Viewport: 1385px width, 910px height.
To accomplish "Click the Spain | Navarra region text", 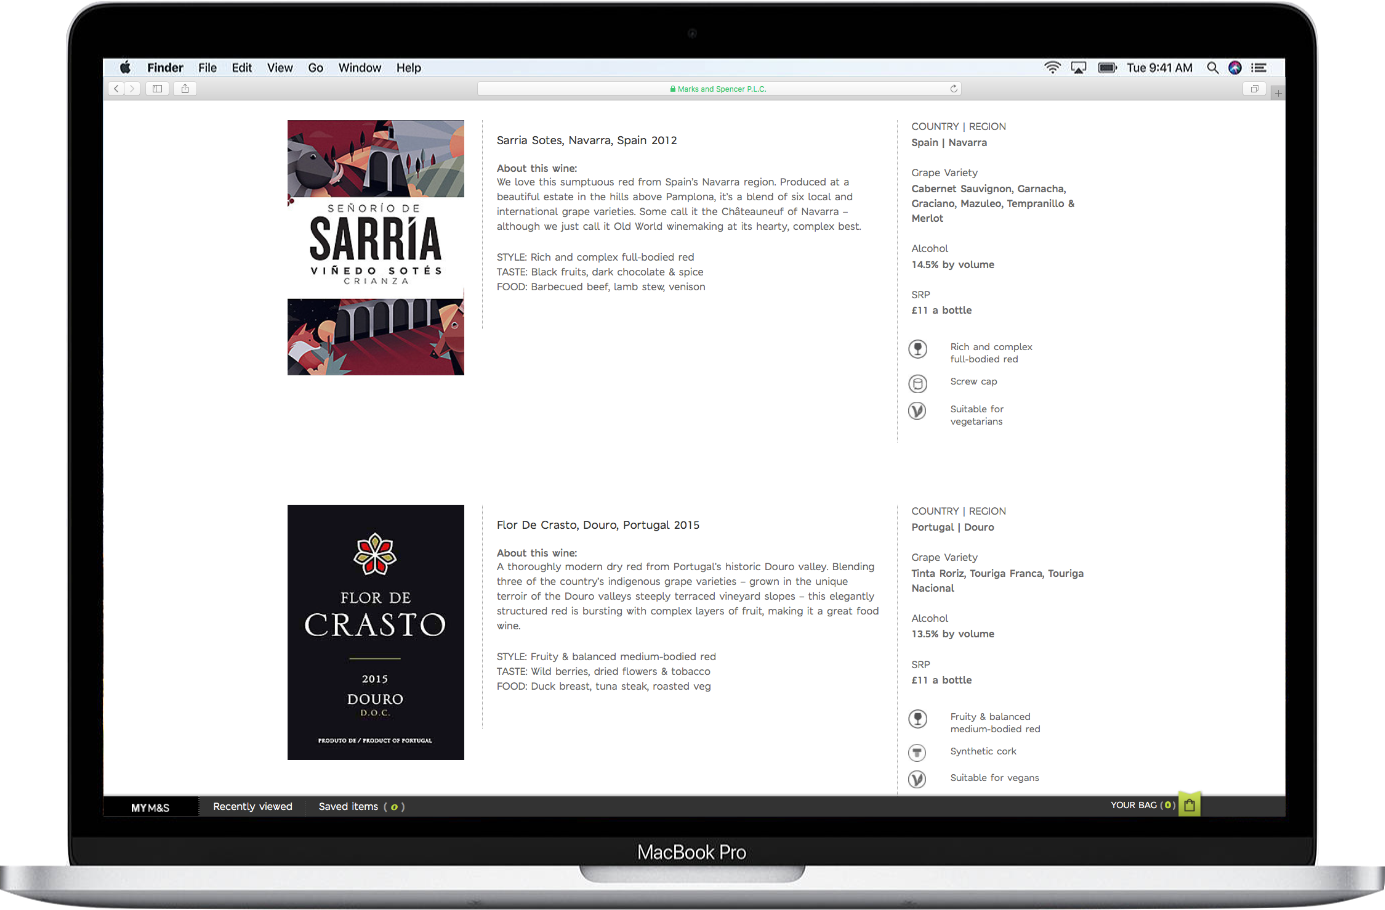I will [x=949, y=143].
